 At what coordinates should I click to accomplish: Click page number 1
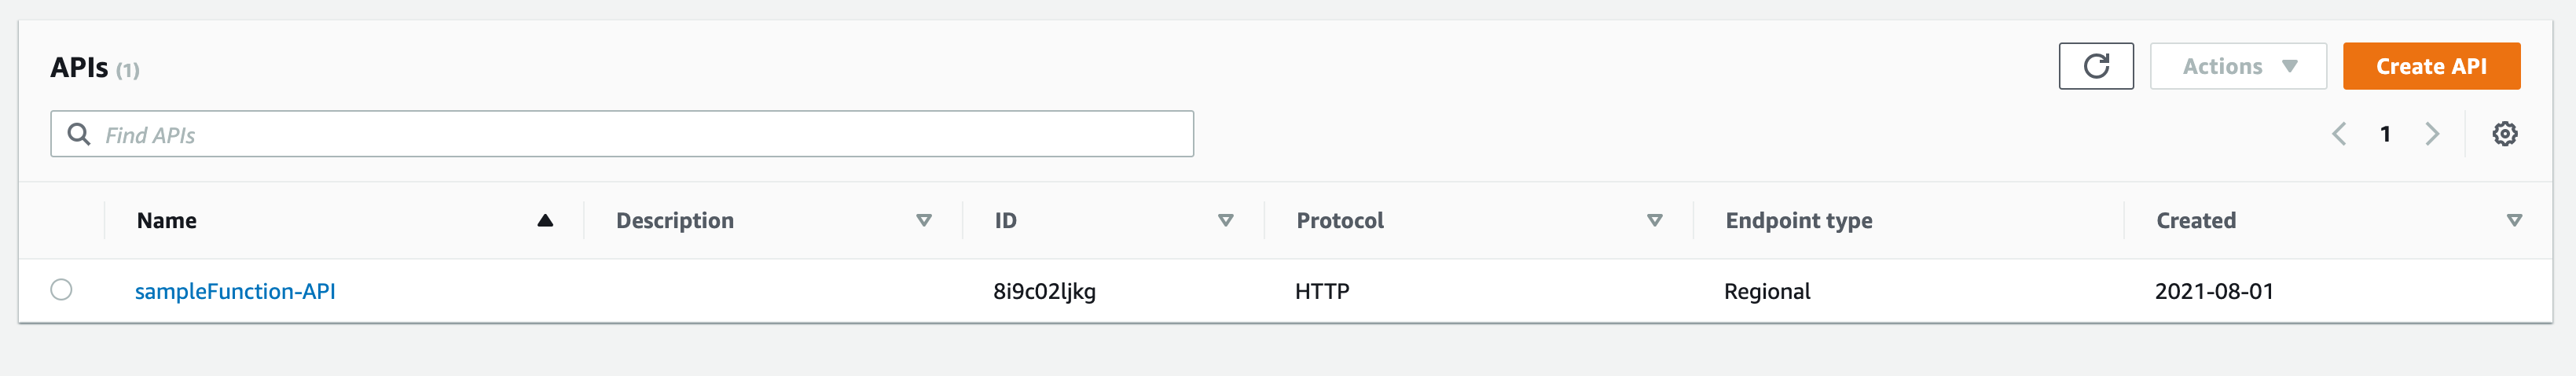click(x=2385, y=134)
